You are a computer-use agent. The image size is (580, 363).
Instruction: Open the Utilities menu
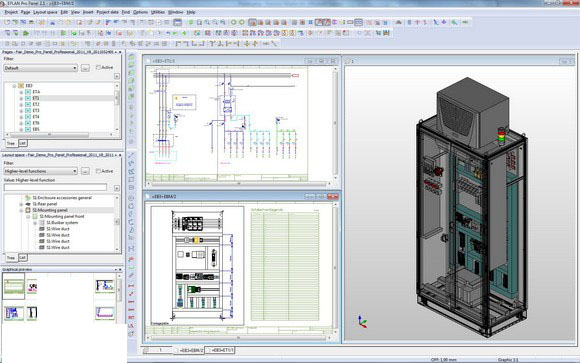158,12
